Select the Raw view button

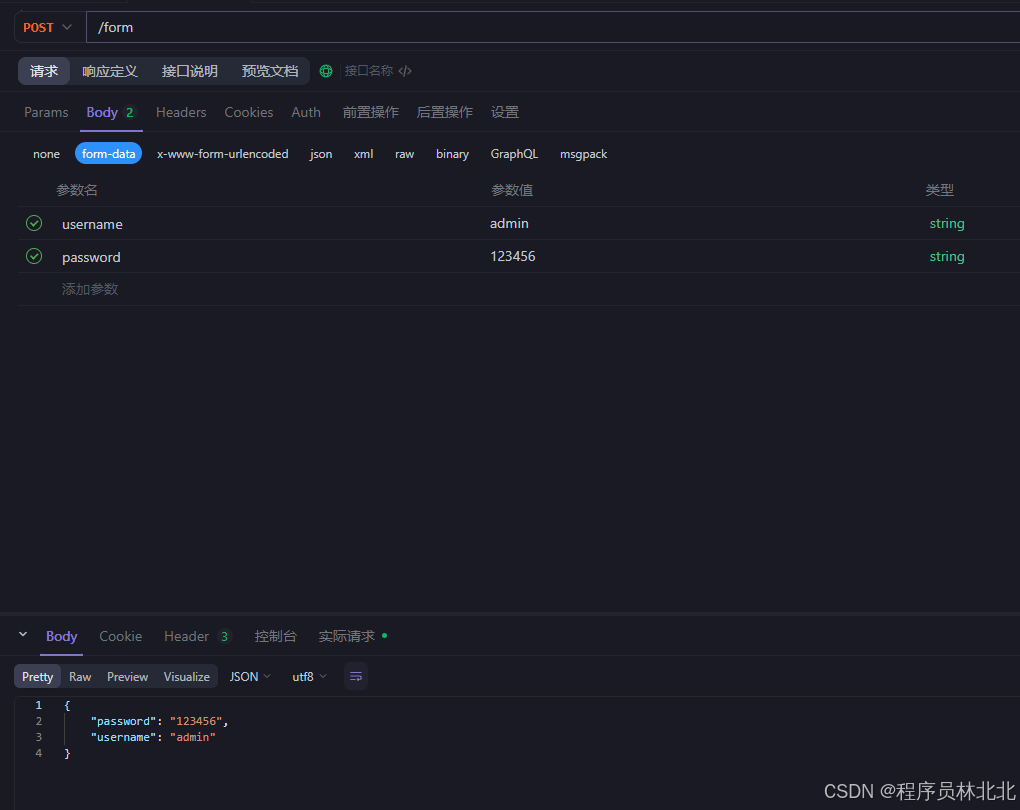coord(80,677)
